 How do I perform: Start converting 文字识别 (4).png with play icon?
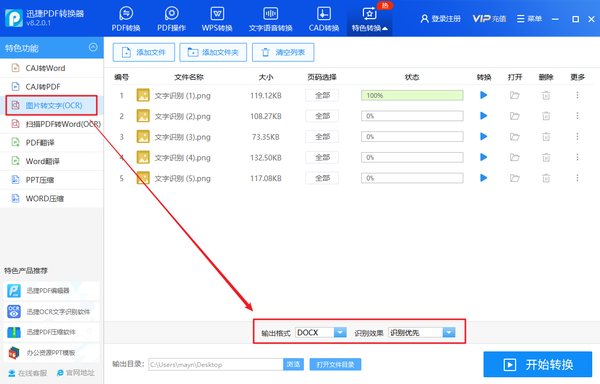(x=484, y=157)
